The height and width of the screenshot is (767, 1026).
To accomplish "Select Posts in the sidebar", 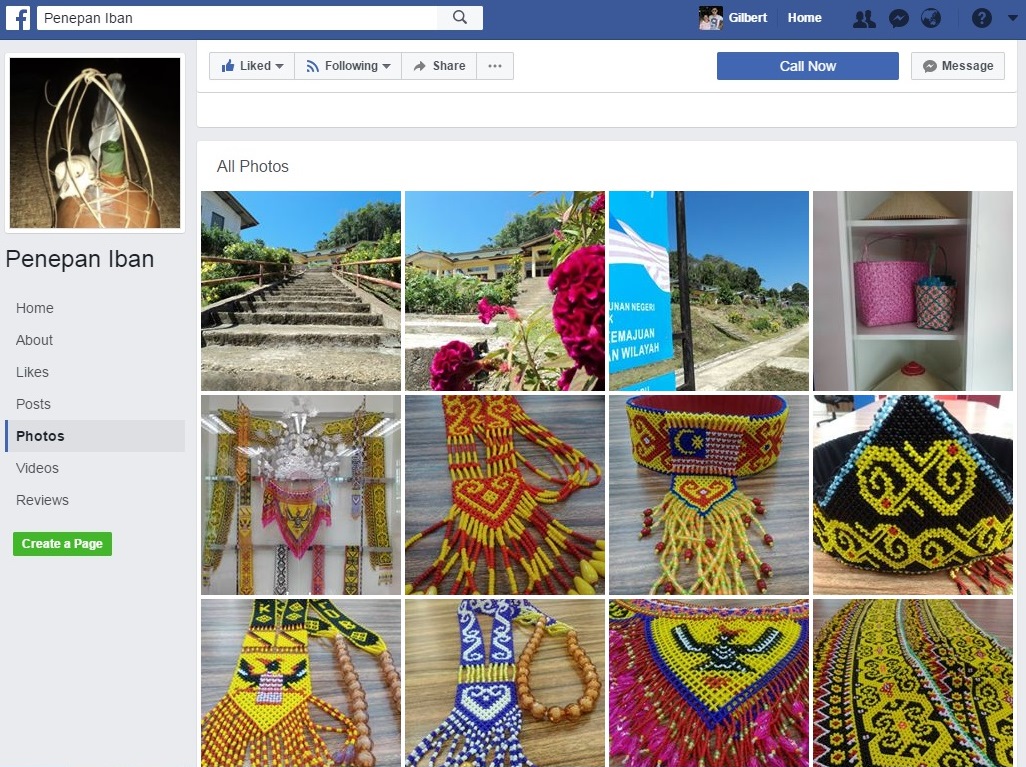I will (x=33, y=404).
